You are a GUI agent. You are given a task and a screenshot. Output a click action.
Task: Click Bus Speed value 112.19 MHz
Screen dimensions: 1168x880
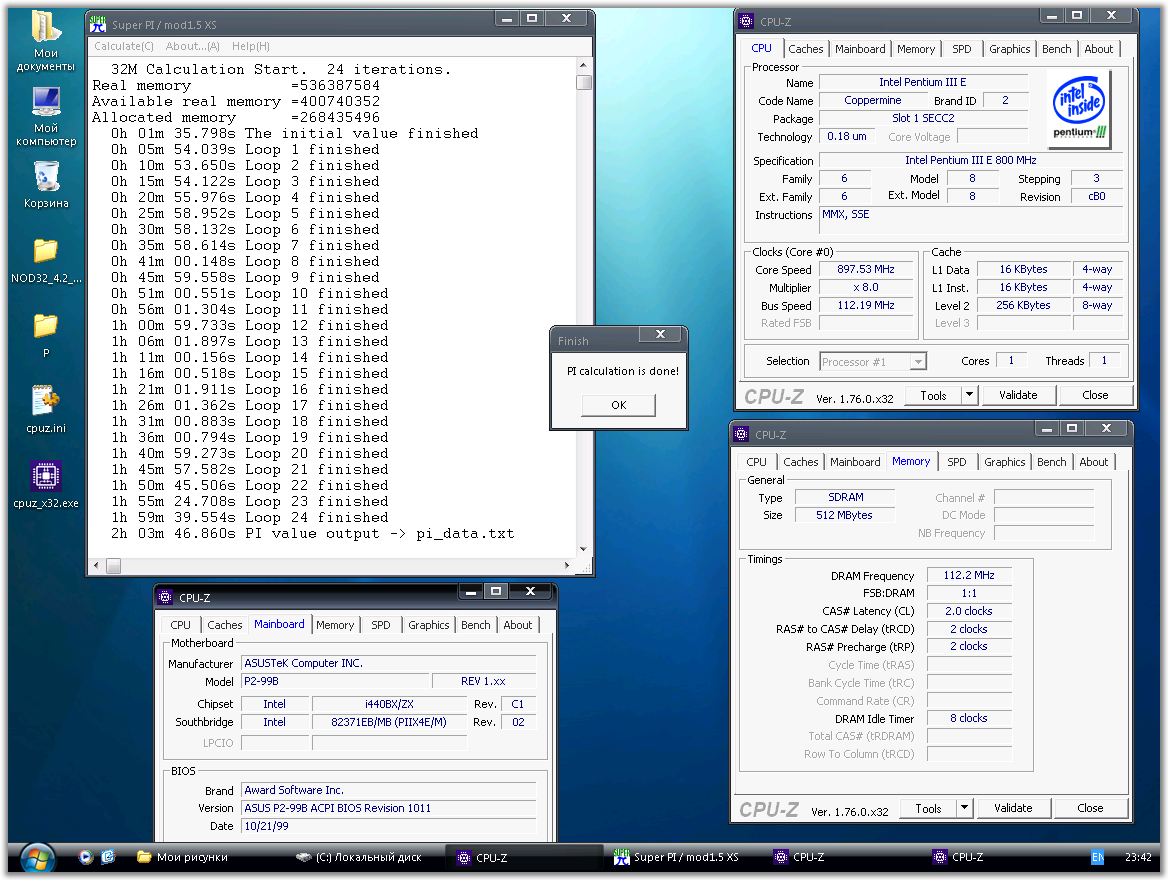click(x=866, y=306)
